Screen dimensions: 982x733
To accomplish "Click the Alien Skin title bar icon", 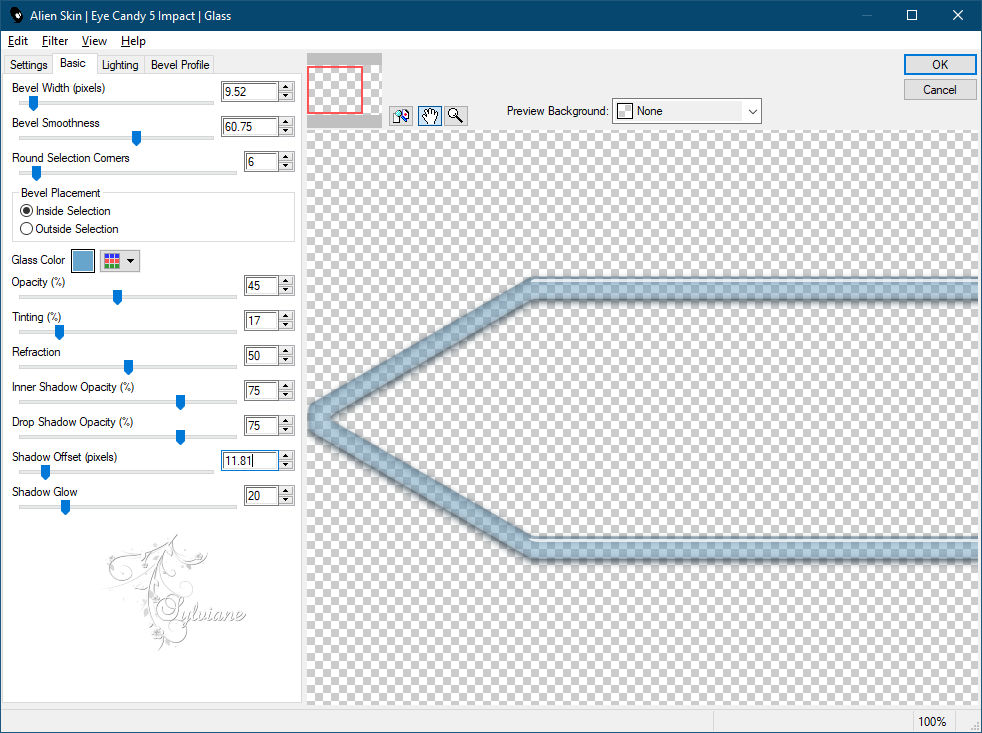I will pyautogui.click(x=17, y=15).
